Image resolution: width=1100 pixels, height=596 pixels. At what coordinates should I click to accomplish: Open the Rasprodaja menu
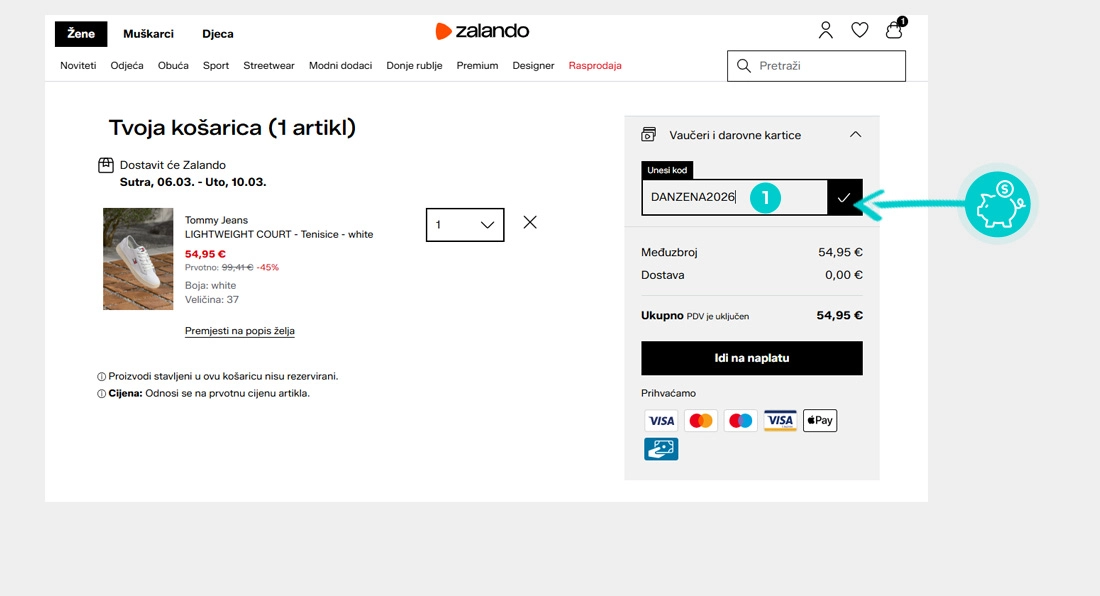(x=595, y=65)
